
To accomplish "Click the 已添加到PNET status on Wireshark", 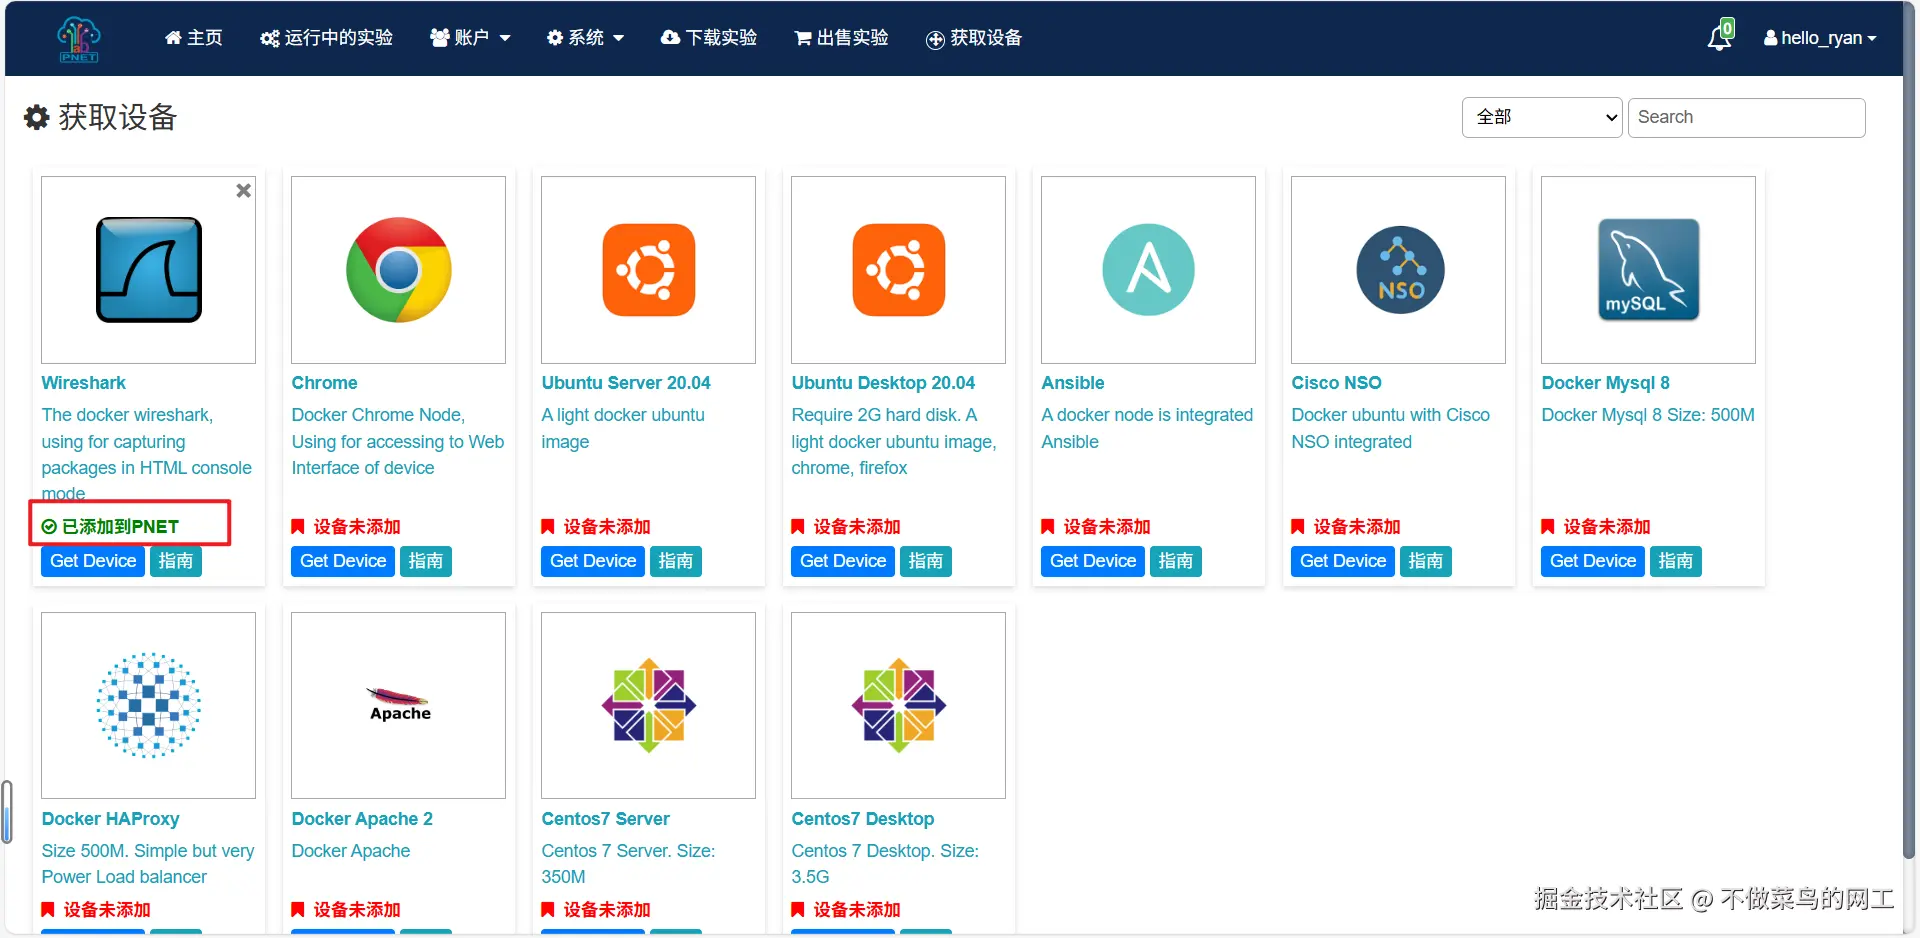I will coord(110,527).
